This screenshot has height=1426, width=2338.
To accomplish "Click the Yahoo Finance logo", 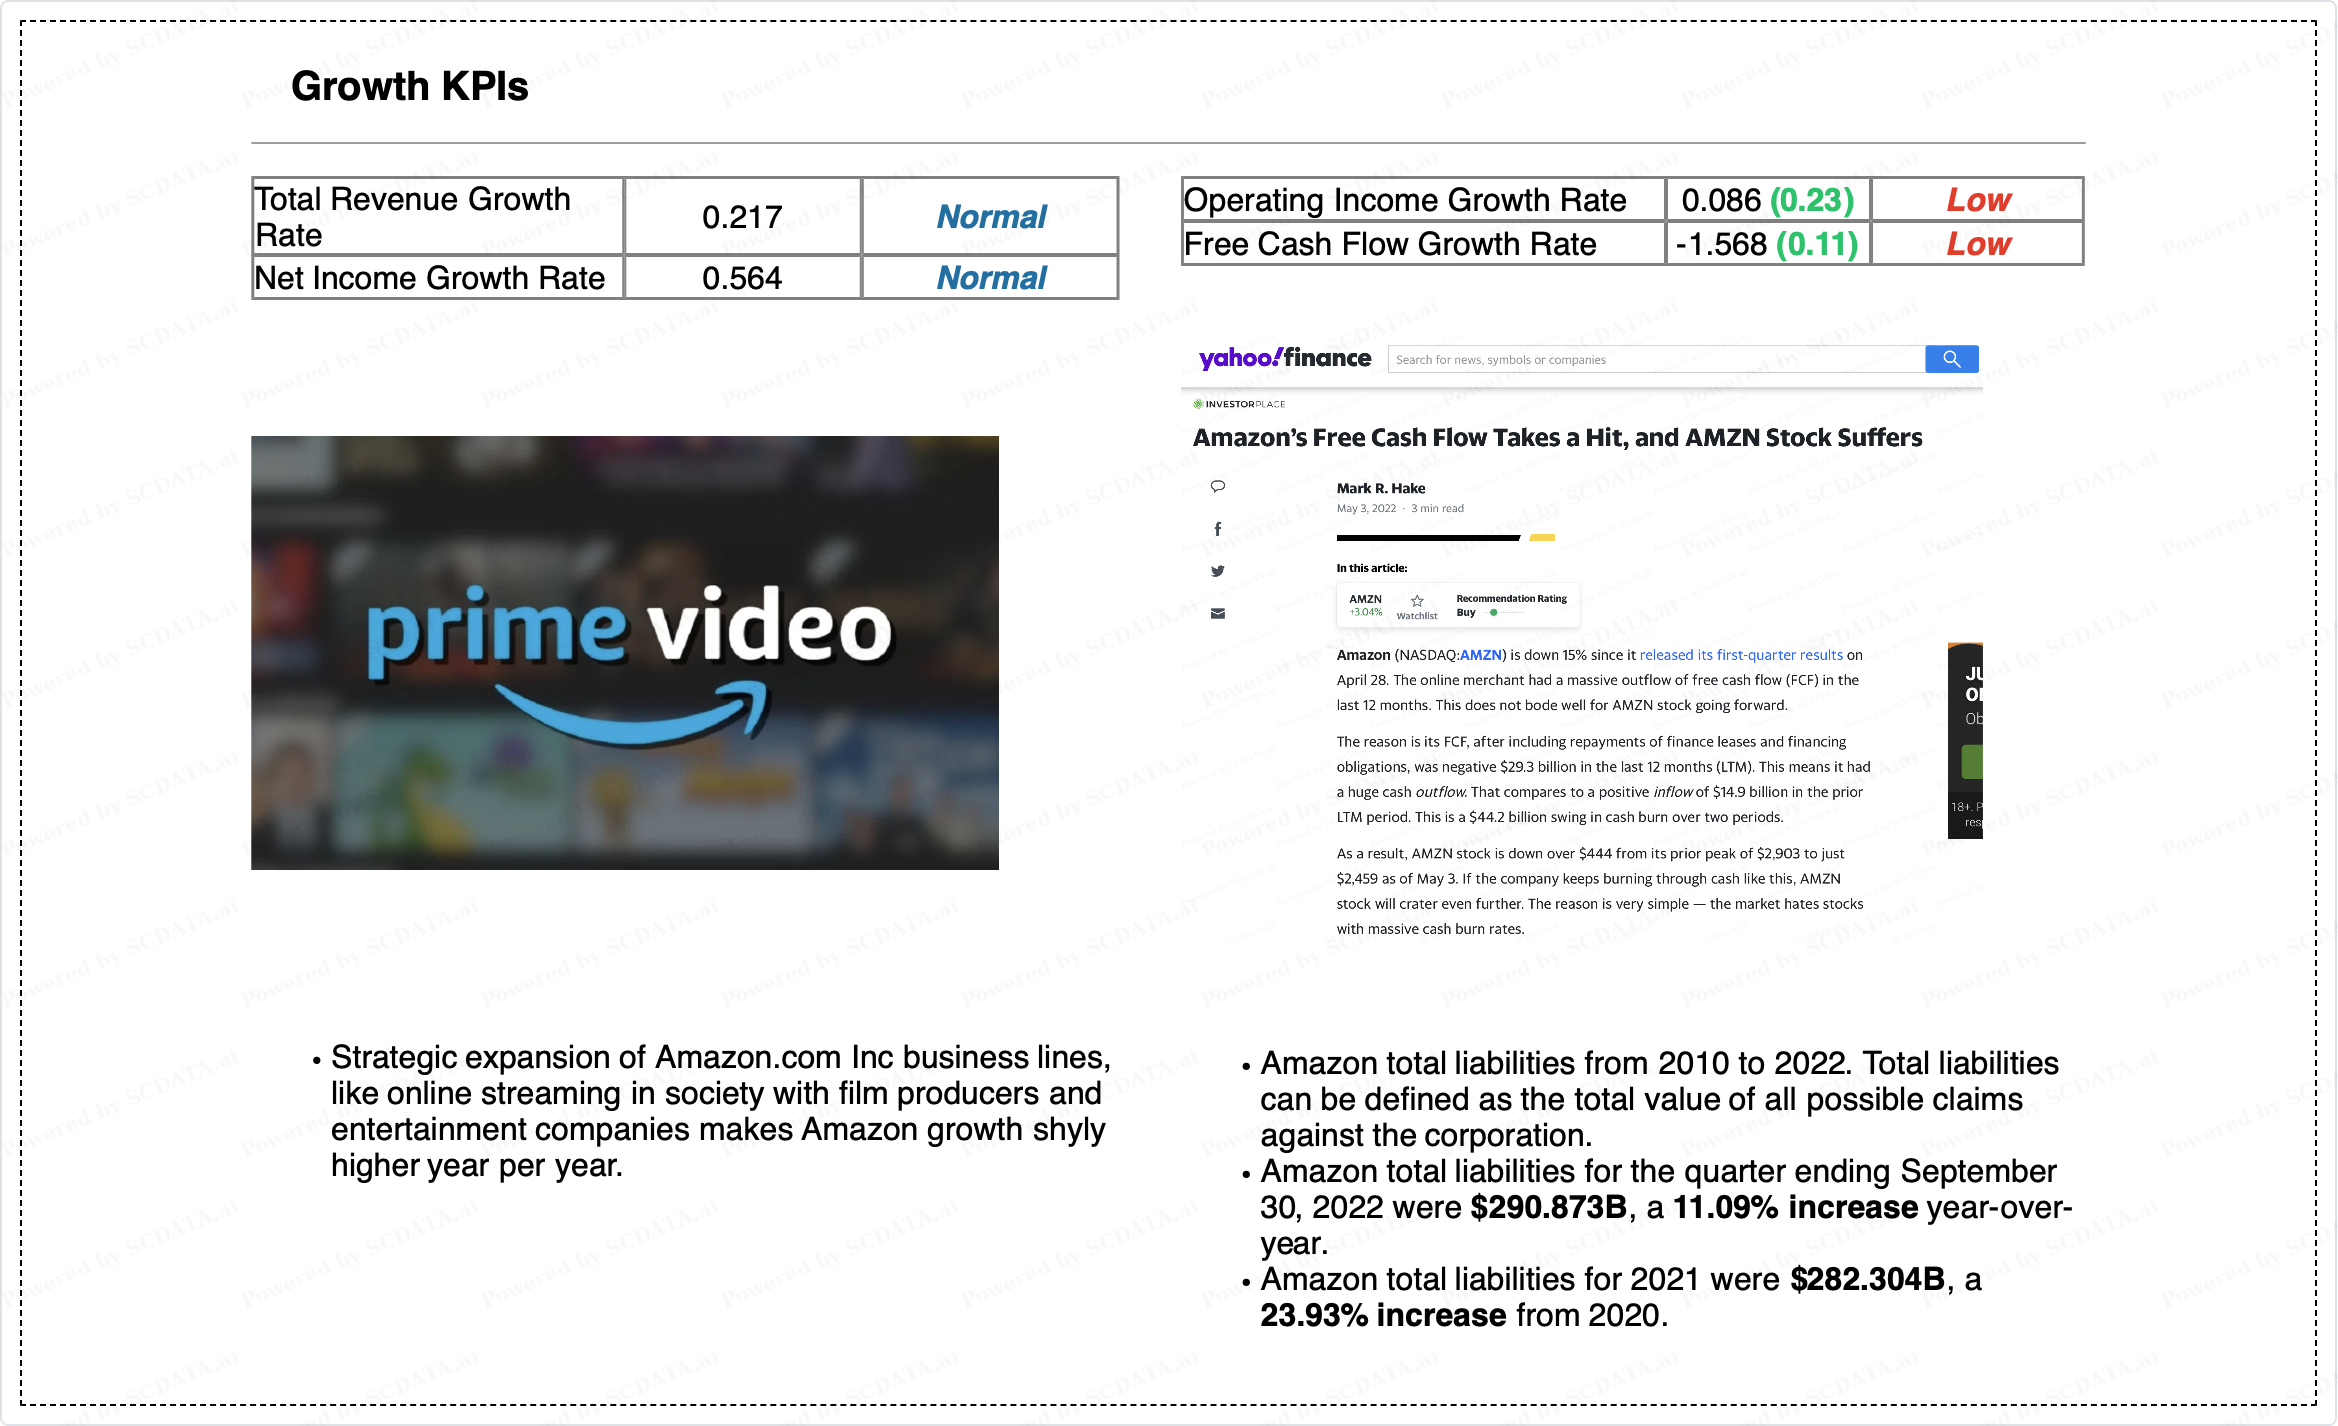I will [x=1284, y=358].
